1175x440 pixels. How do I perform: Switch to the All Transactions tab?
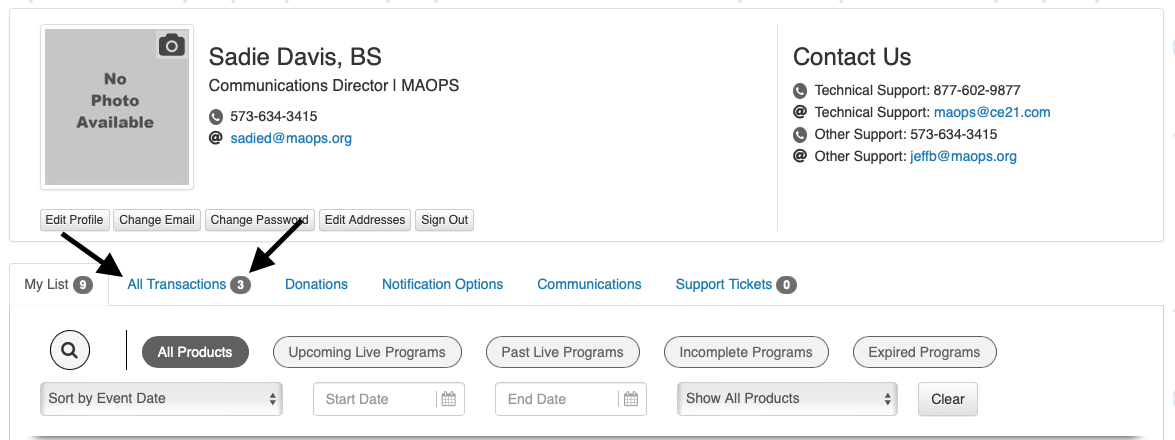tap(177, 285)
